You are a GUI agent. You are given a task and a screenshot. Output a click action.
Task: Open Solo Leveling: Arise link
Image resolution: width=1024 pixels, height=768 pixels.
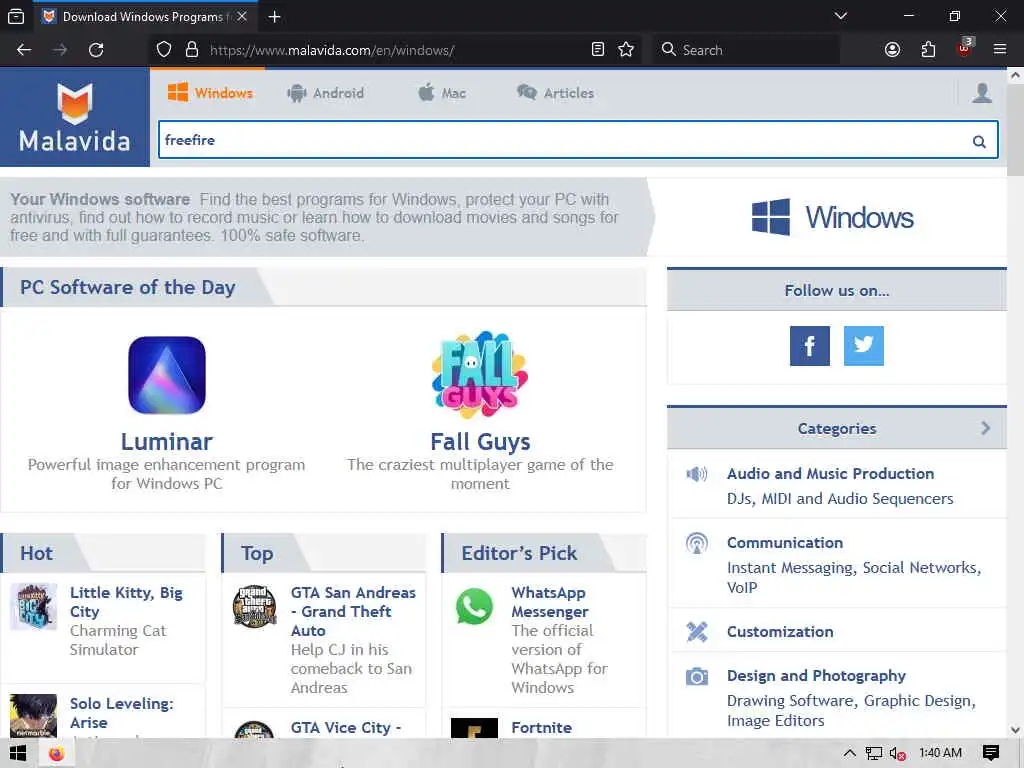(x=121, y=712)
